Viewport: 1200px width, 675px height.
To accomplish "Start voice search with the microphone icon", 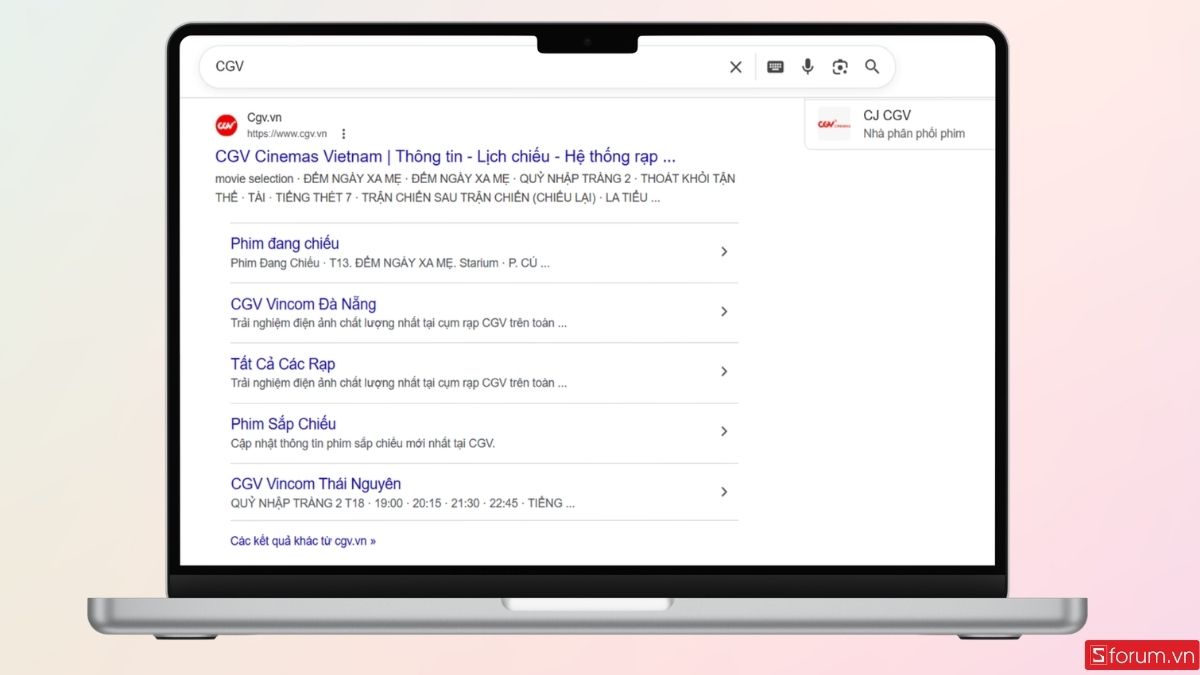I will pyautogui.click(x=807, y=66).
